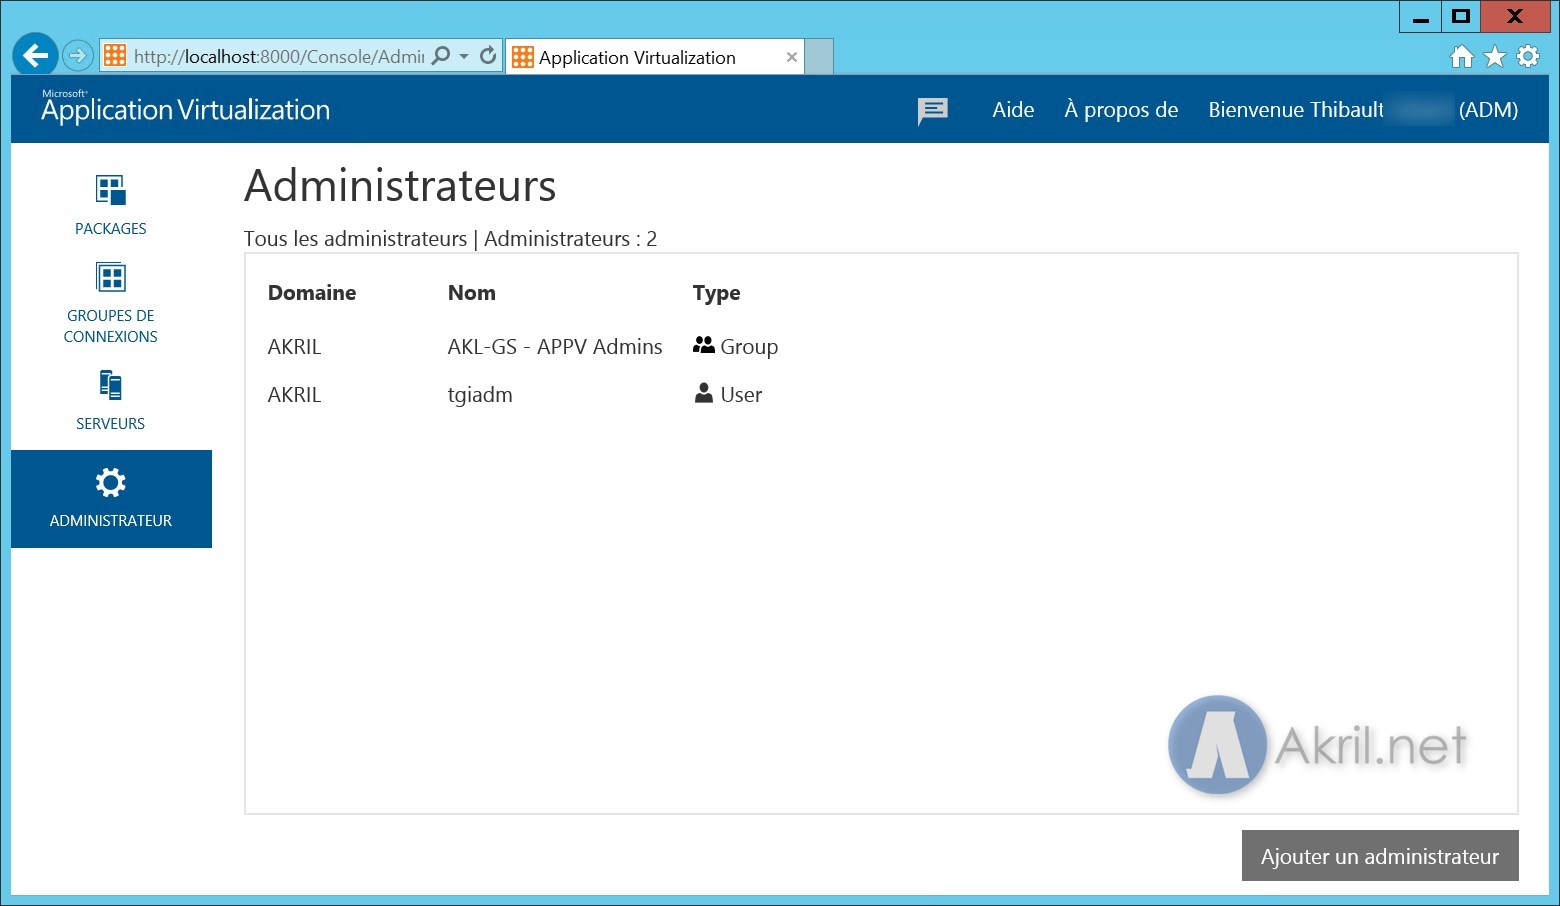Image resolution: width=1560 pixels, height=906 pixels.
Task: Click AKRIL domain in the tgiadm row
Action: 294,395
